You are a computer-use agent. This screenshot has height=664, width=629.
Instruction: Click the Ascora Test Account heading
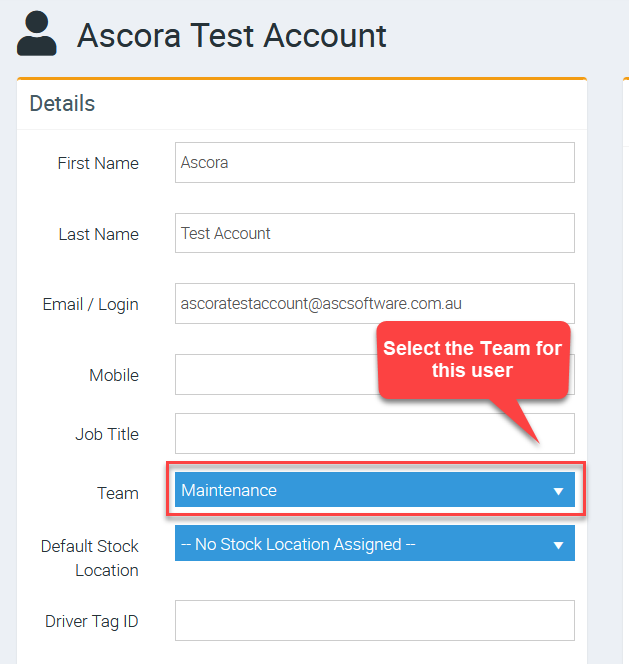click(x=232, y=36)
